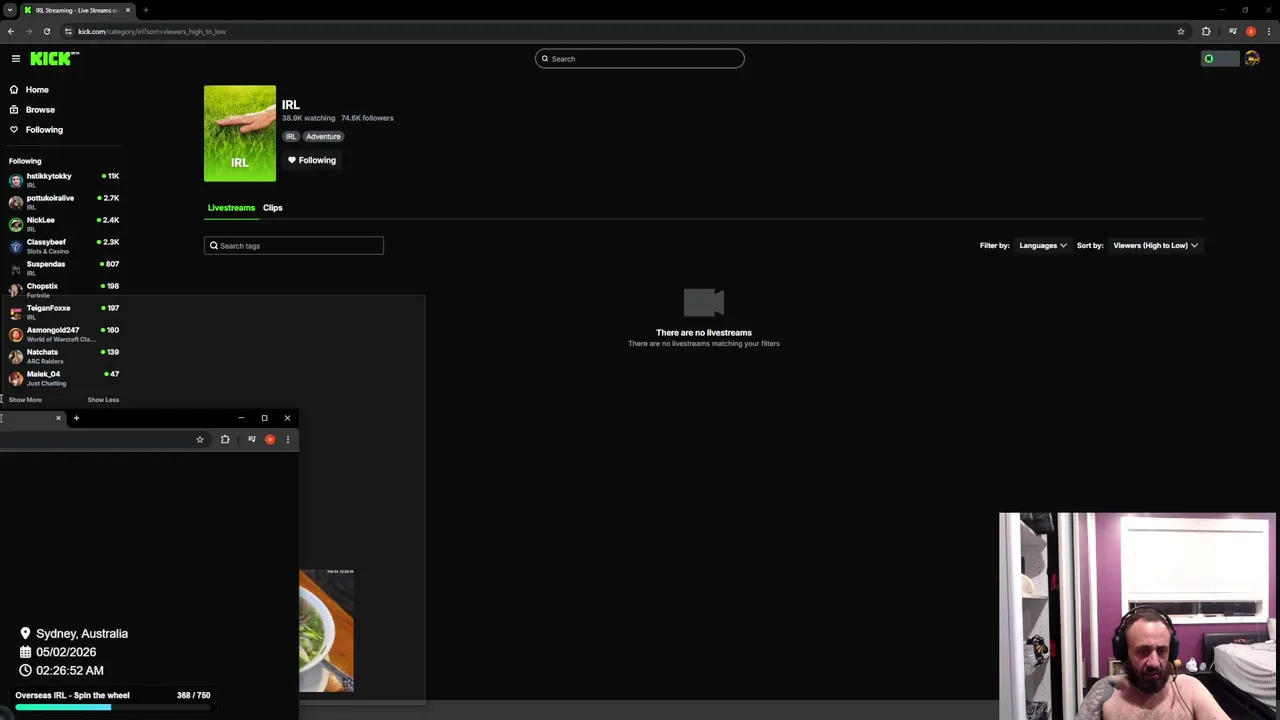
Task: Close the tab in small browser window
Action: point(58,418)
